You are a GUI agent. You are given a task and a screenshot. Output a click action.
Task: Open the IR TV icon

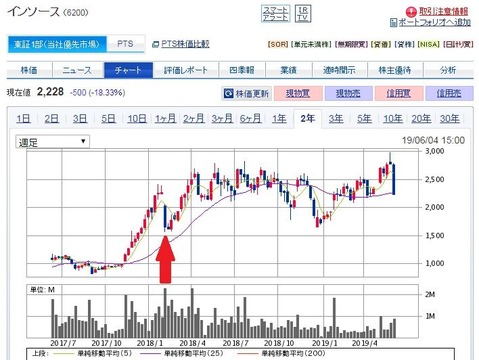click(303, 14)
